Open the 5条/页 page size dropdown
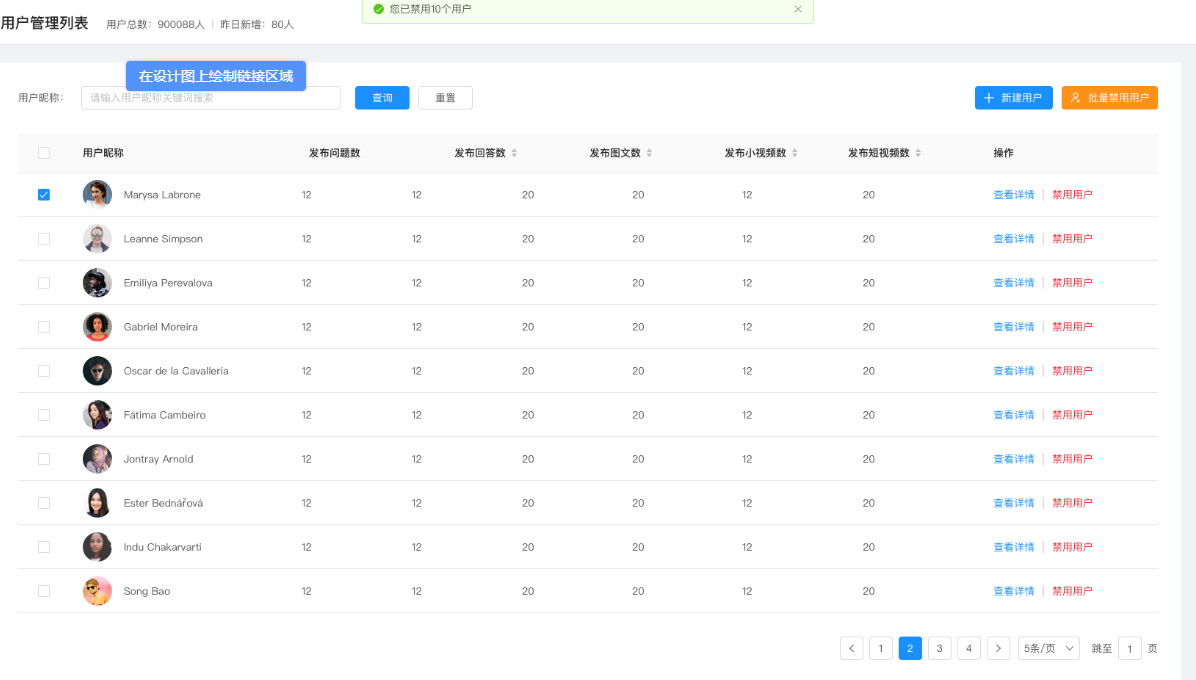 click(1049, 648)
